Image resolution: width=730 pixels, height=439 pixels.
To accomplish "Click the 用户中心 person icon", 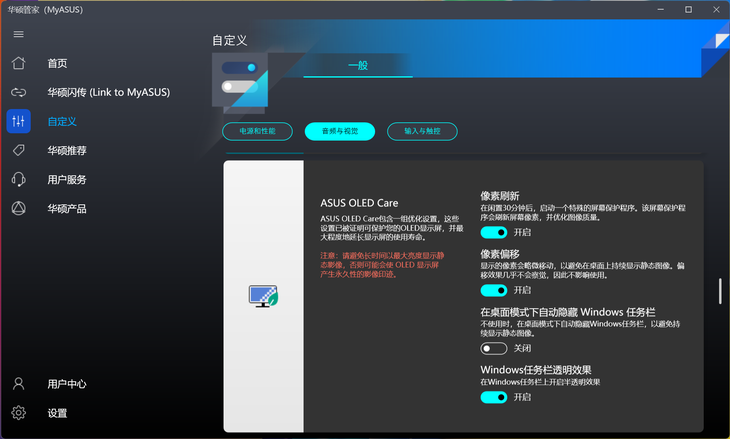I will tap(19, 384).
